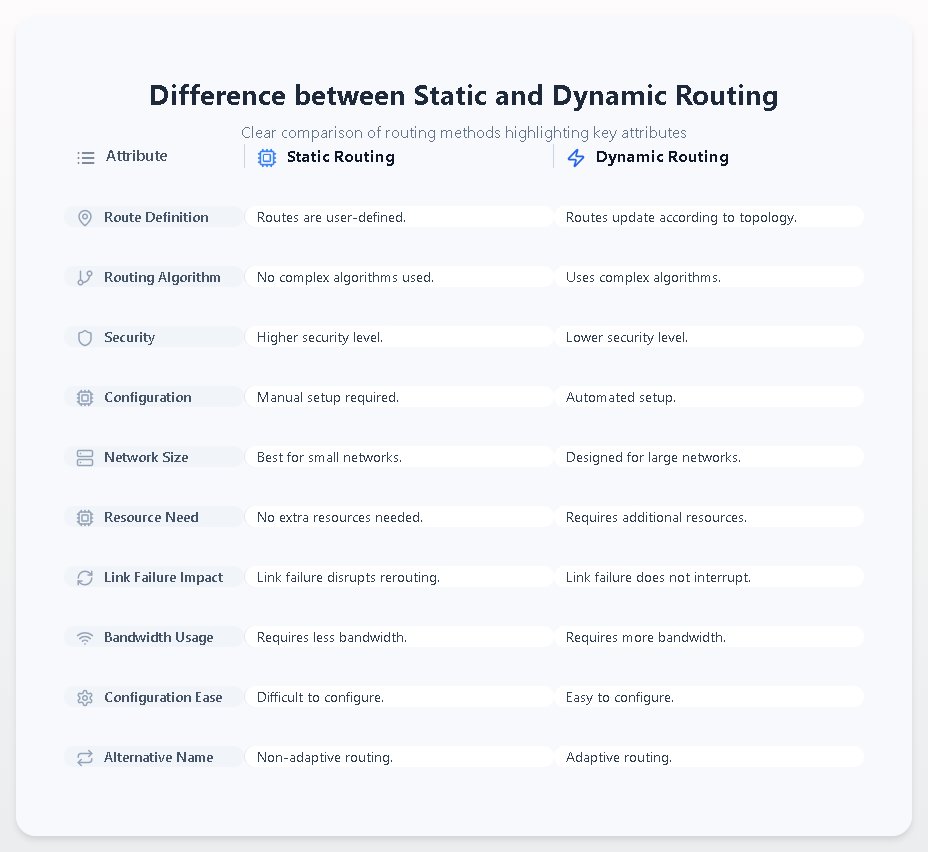
Task: Click the cell No complex algorithms used
Action: [x=399, y=277]
